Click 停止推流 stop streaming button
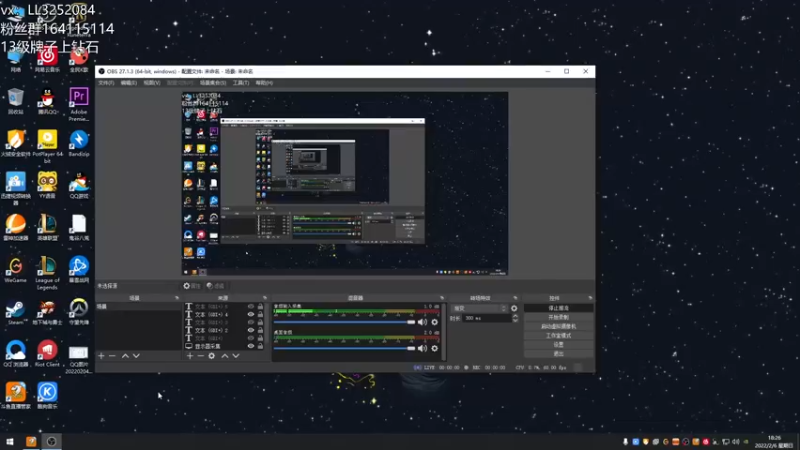This screenshot has height=450, width=800. point(558,308)
